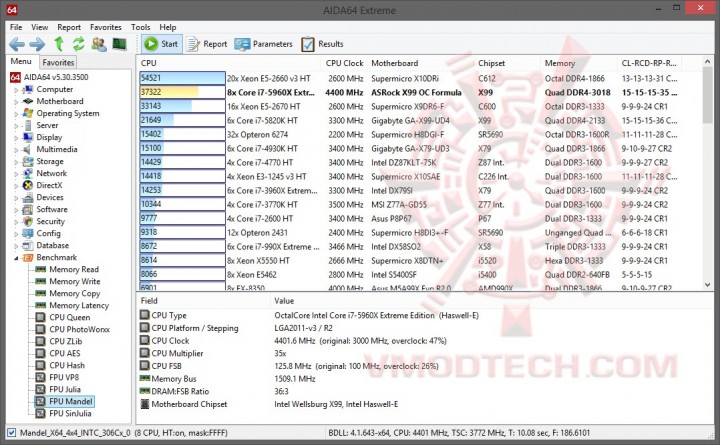The height and width of the screenshot is (445, 720).
Task: Select the Security shield icon
Action: point(28,221)
